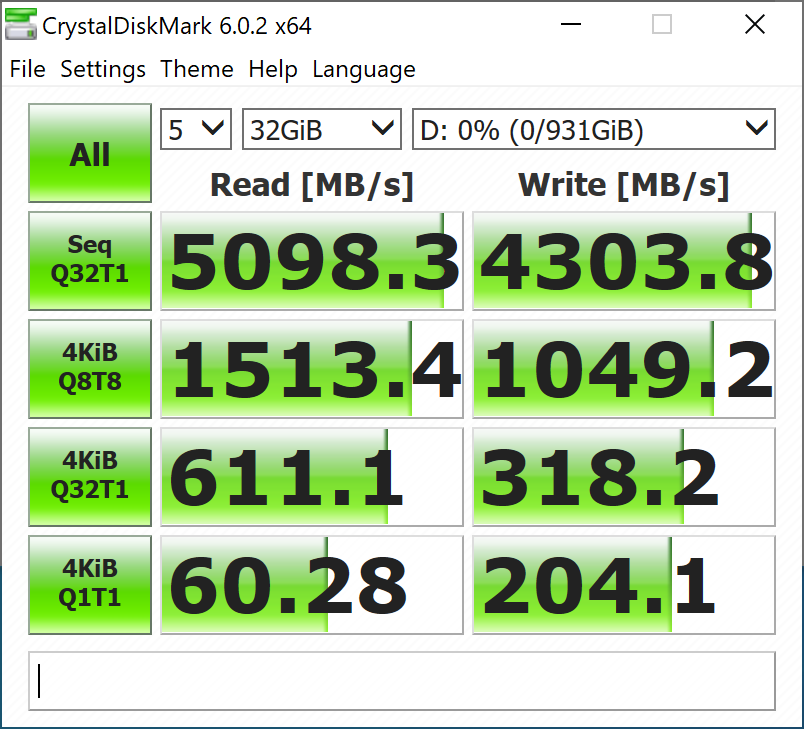Select the 4KiB Q32T1 read result 611.1

(312, 477)
